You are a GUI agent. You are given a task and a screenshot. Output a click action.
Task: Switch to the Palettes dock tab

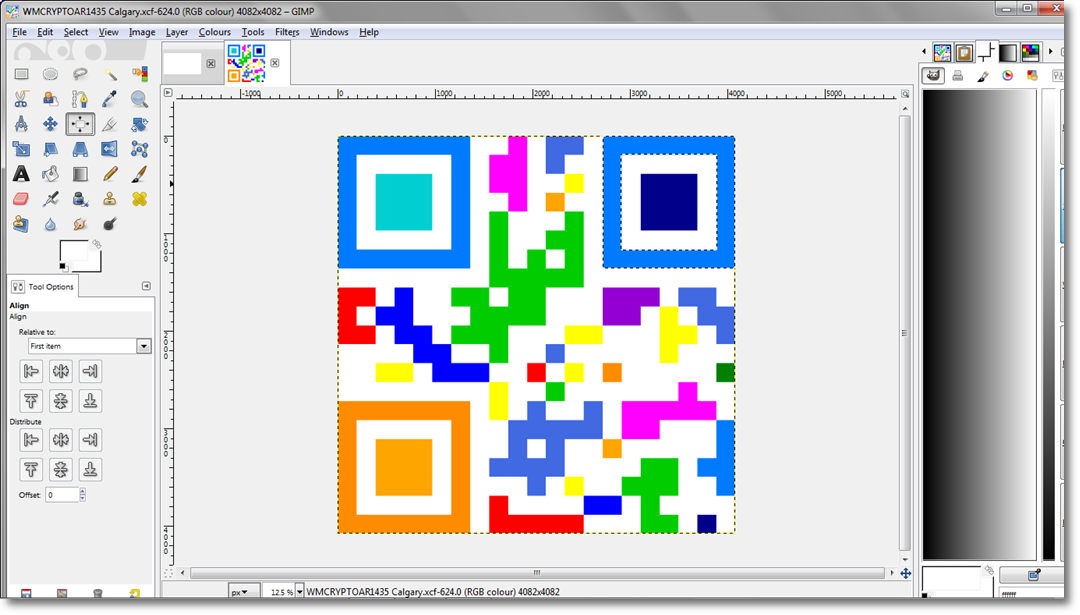click(1030, 52)
